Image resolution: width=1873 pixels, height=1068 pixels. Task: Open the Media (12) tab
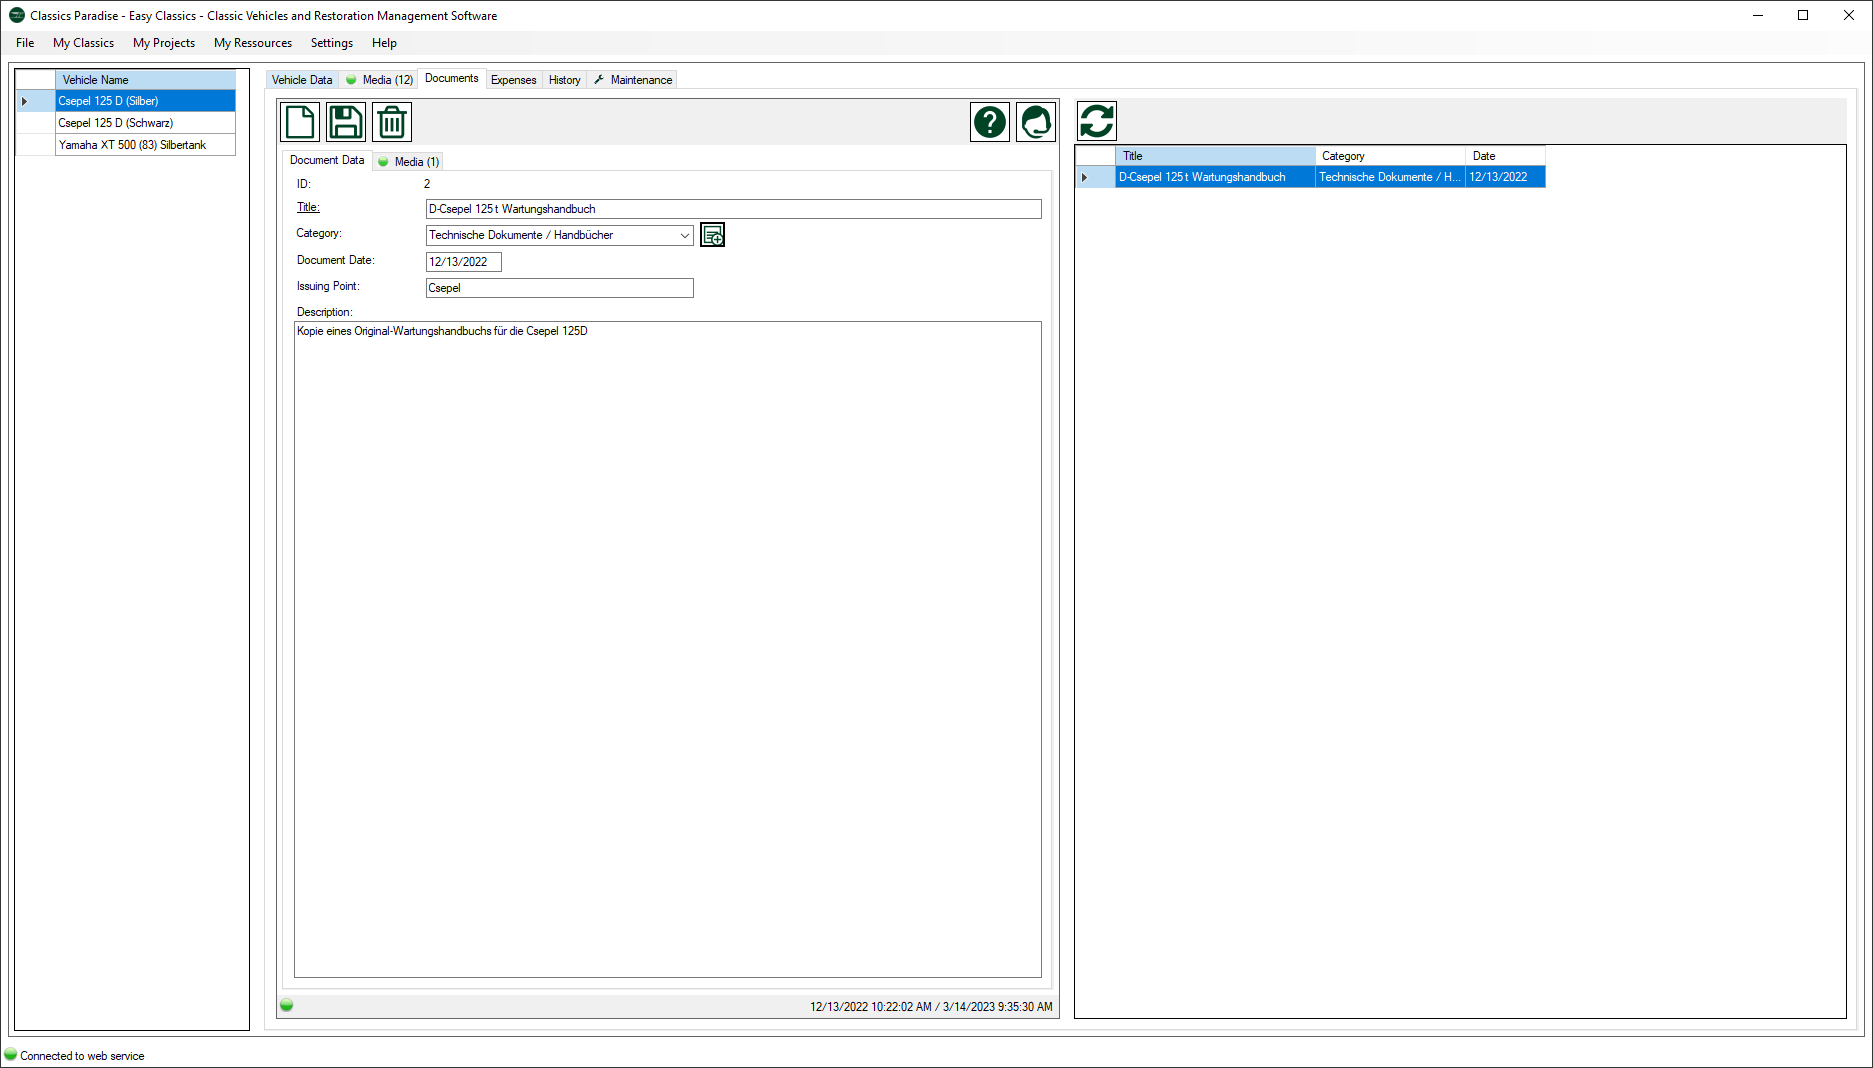point(380,80)
